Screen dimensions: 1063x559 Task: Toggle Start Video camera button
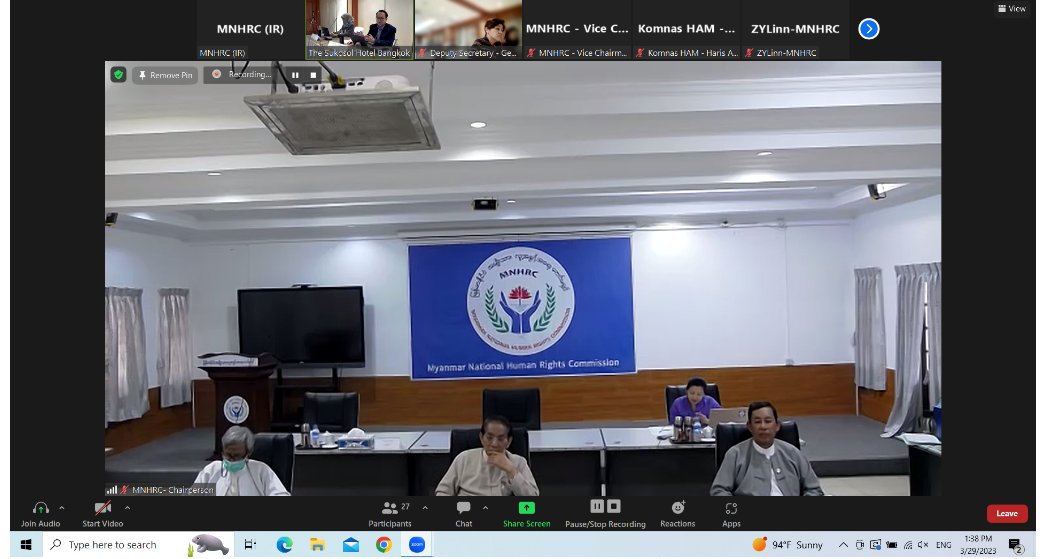click(103, 514)
